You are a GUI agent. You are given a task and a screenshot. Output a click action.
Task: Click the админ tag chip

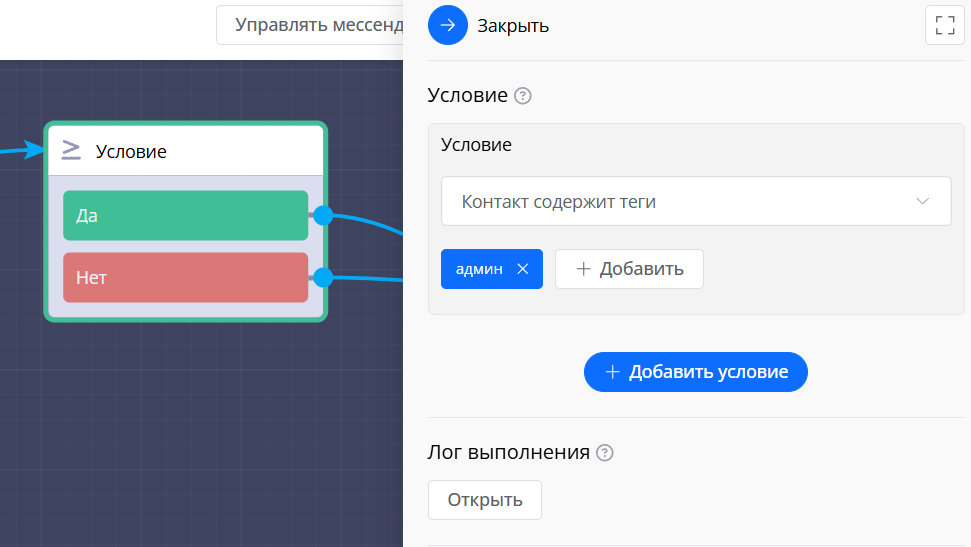[x=478, y=269]
